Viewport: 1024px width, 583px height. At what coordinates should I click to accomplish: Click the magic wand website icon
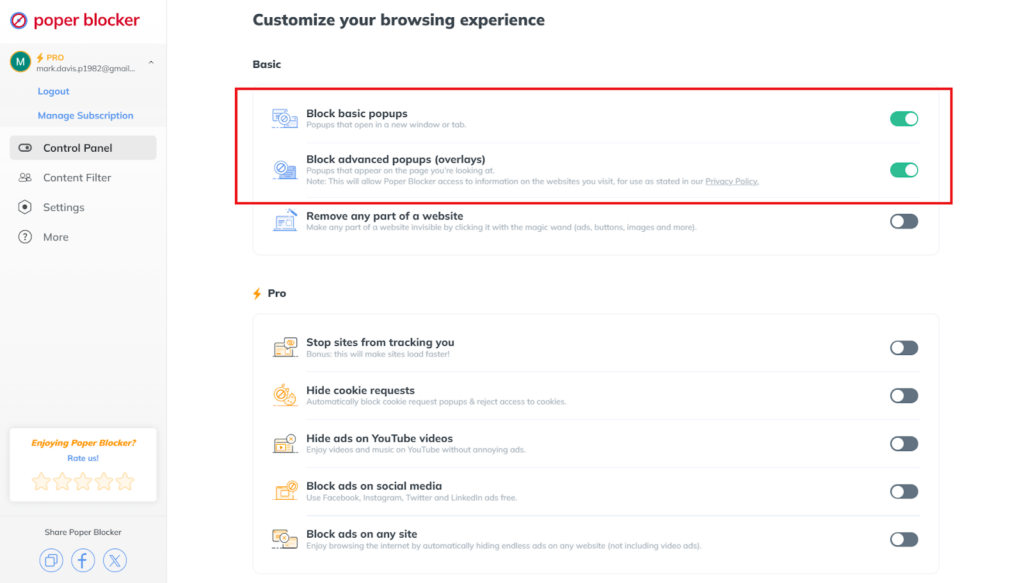click(x=285, y=221)
